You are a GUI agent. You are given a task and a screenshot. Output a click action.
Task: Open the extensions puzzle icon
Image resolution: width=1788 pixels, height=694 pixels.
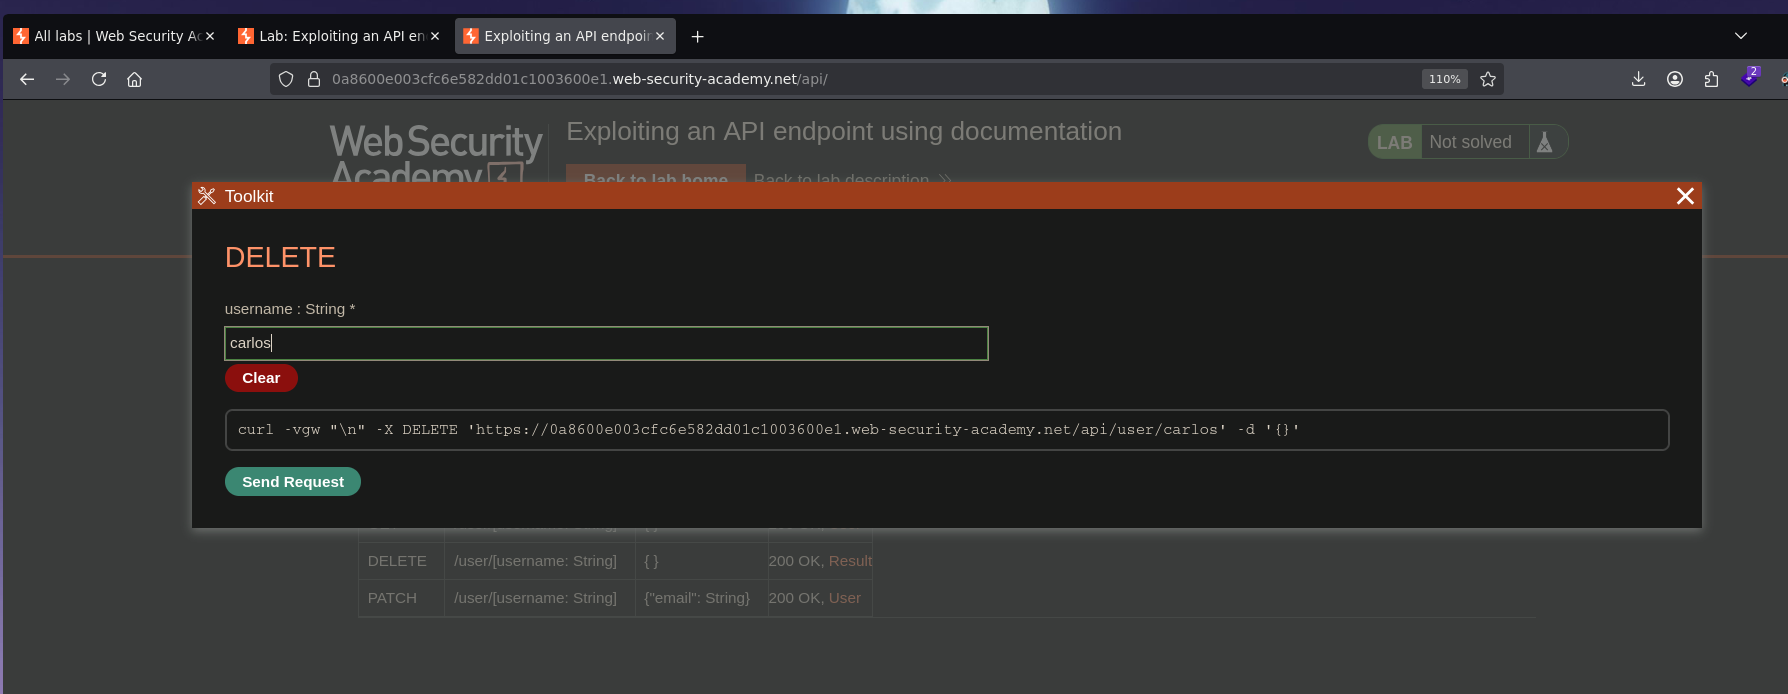click(1711, 79)
